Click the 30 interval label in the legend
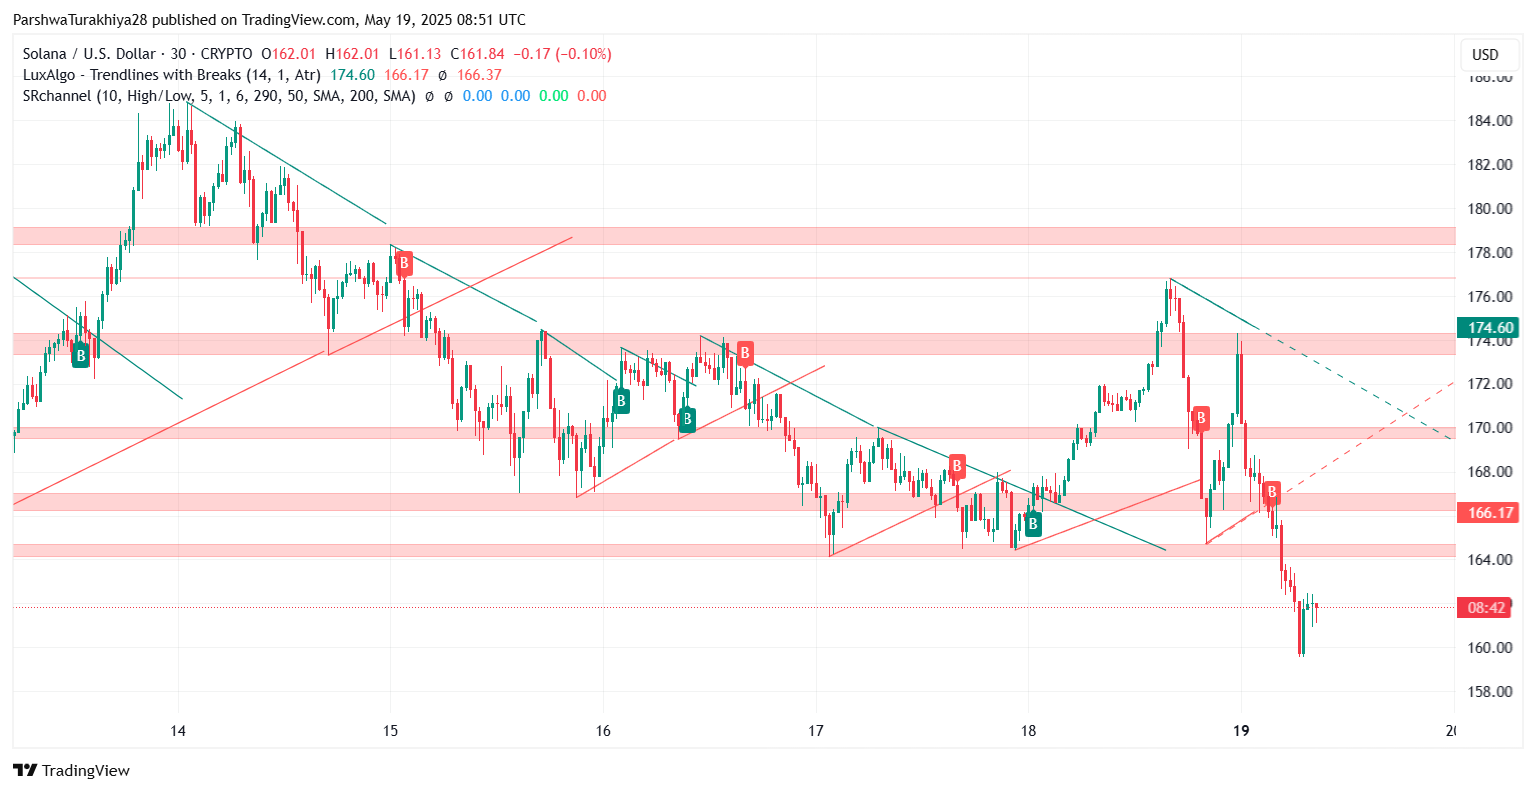Screen dimensions: 1536x792 click(180, 54)
